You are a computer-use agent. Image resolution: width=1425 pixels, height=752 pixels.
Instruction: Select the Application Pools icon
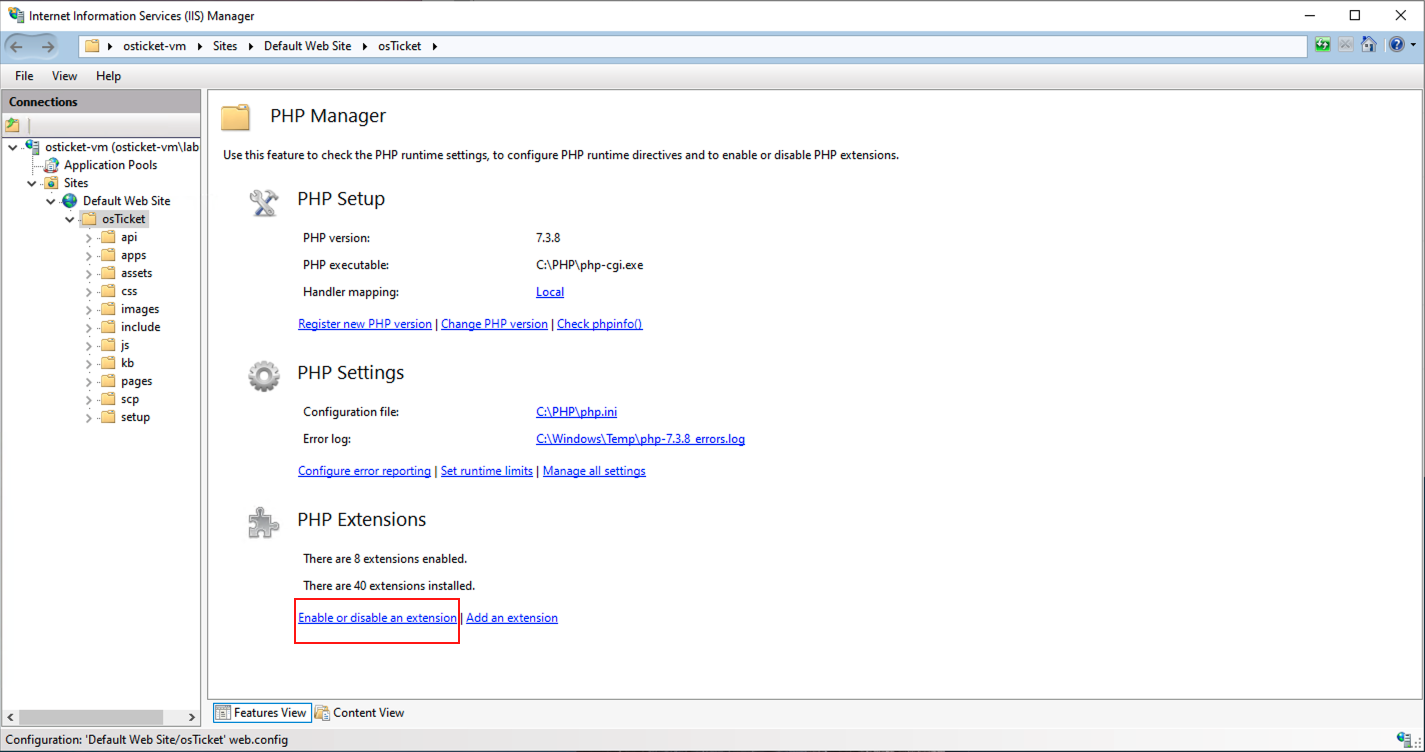coord(52,165)
